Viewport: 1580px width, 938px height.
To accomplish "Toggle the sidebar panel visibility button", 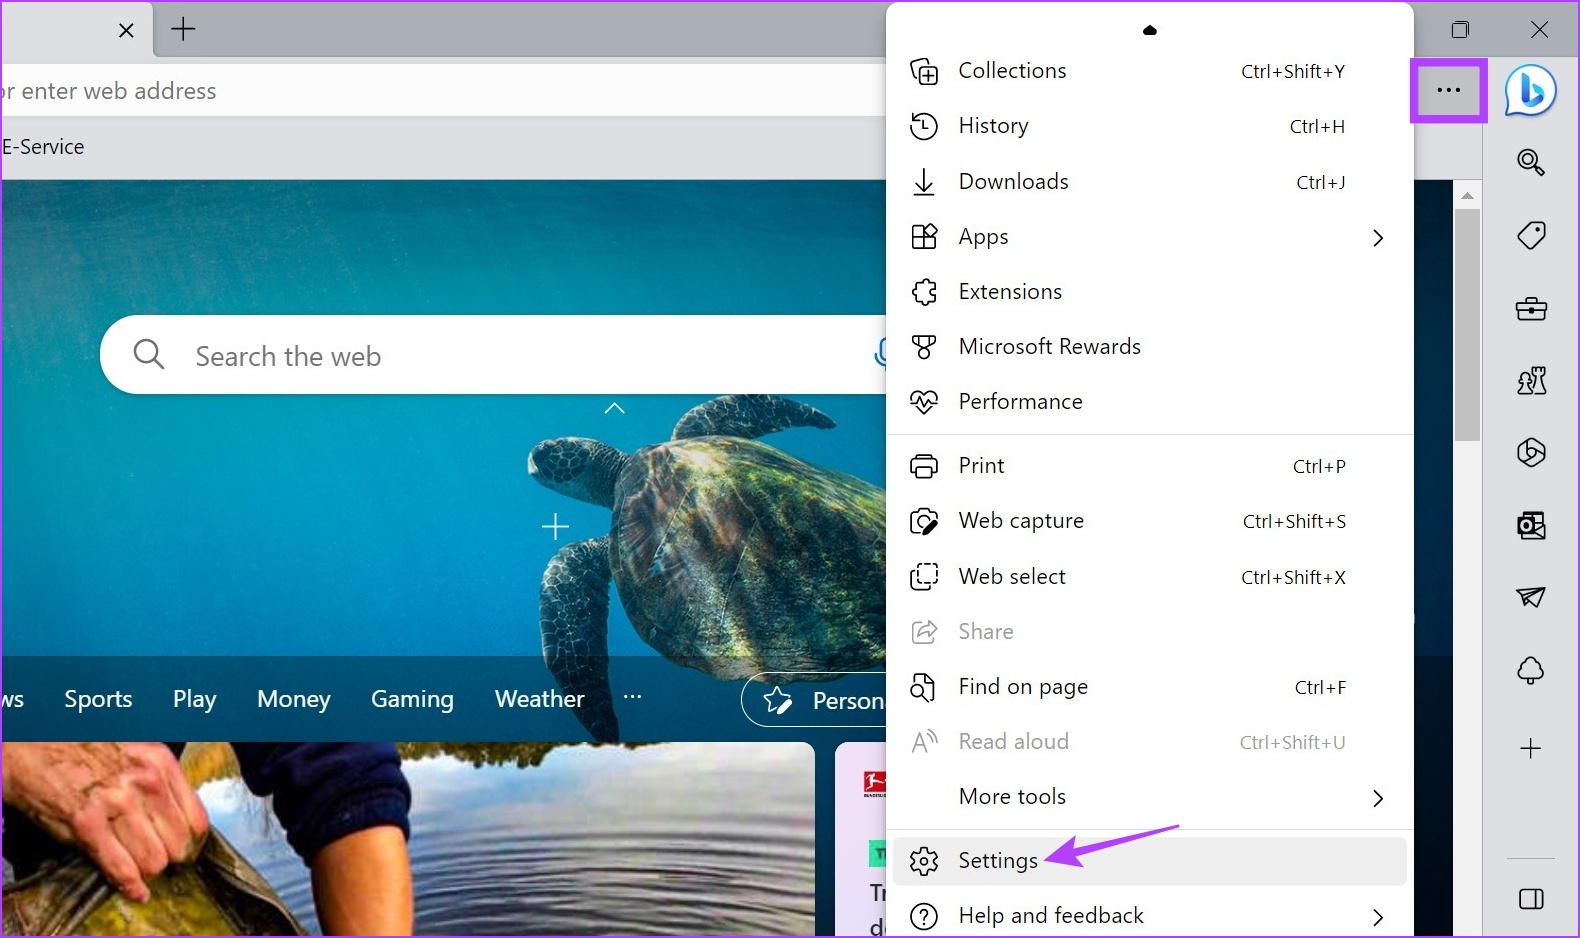I will 1530,899.
